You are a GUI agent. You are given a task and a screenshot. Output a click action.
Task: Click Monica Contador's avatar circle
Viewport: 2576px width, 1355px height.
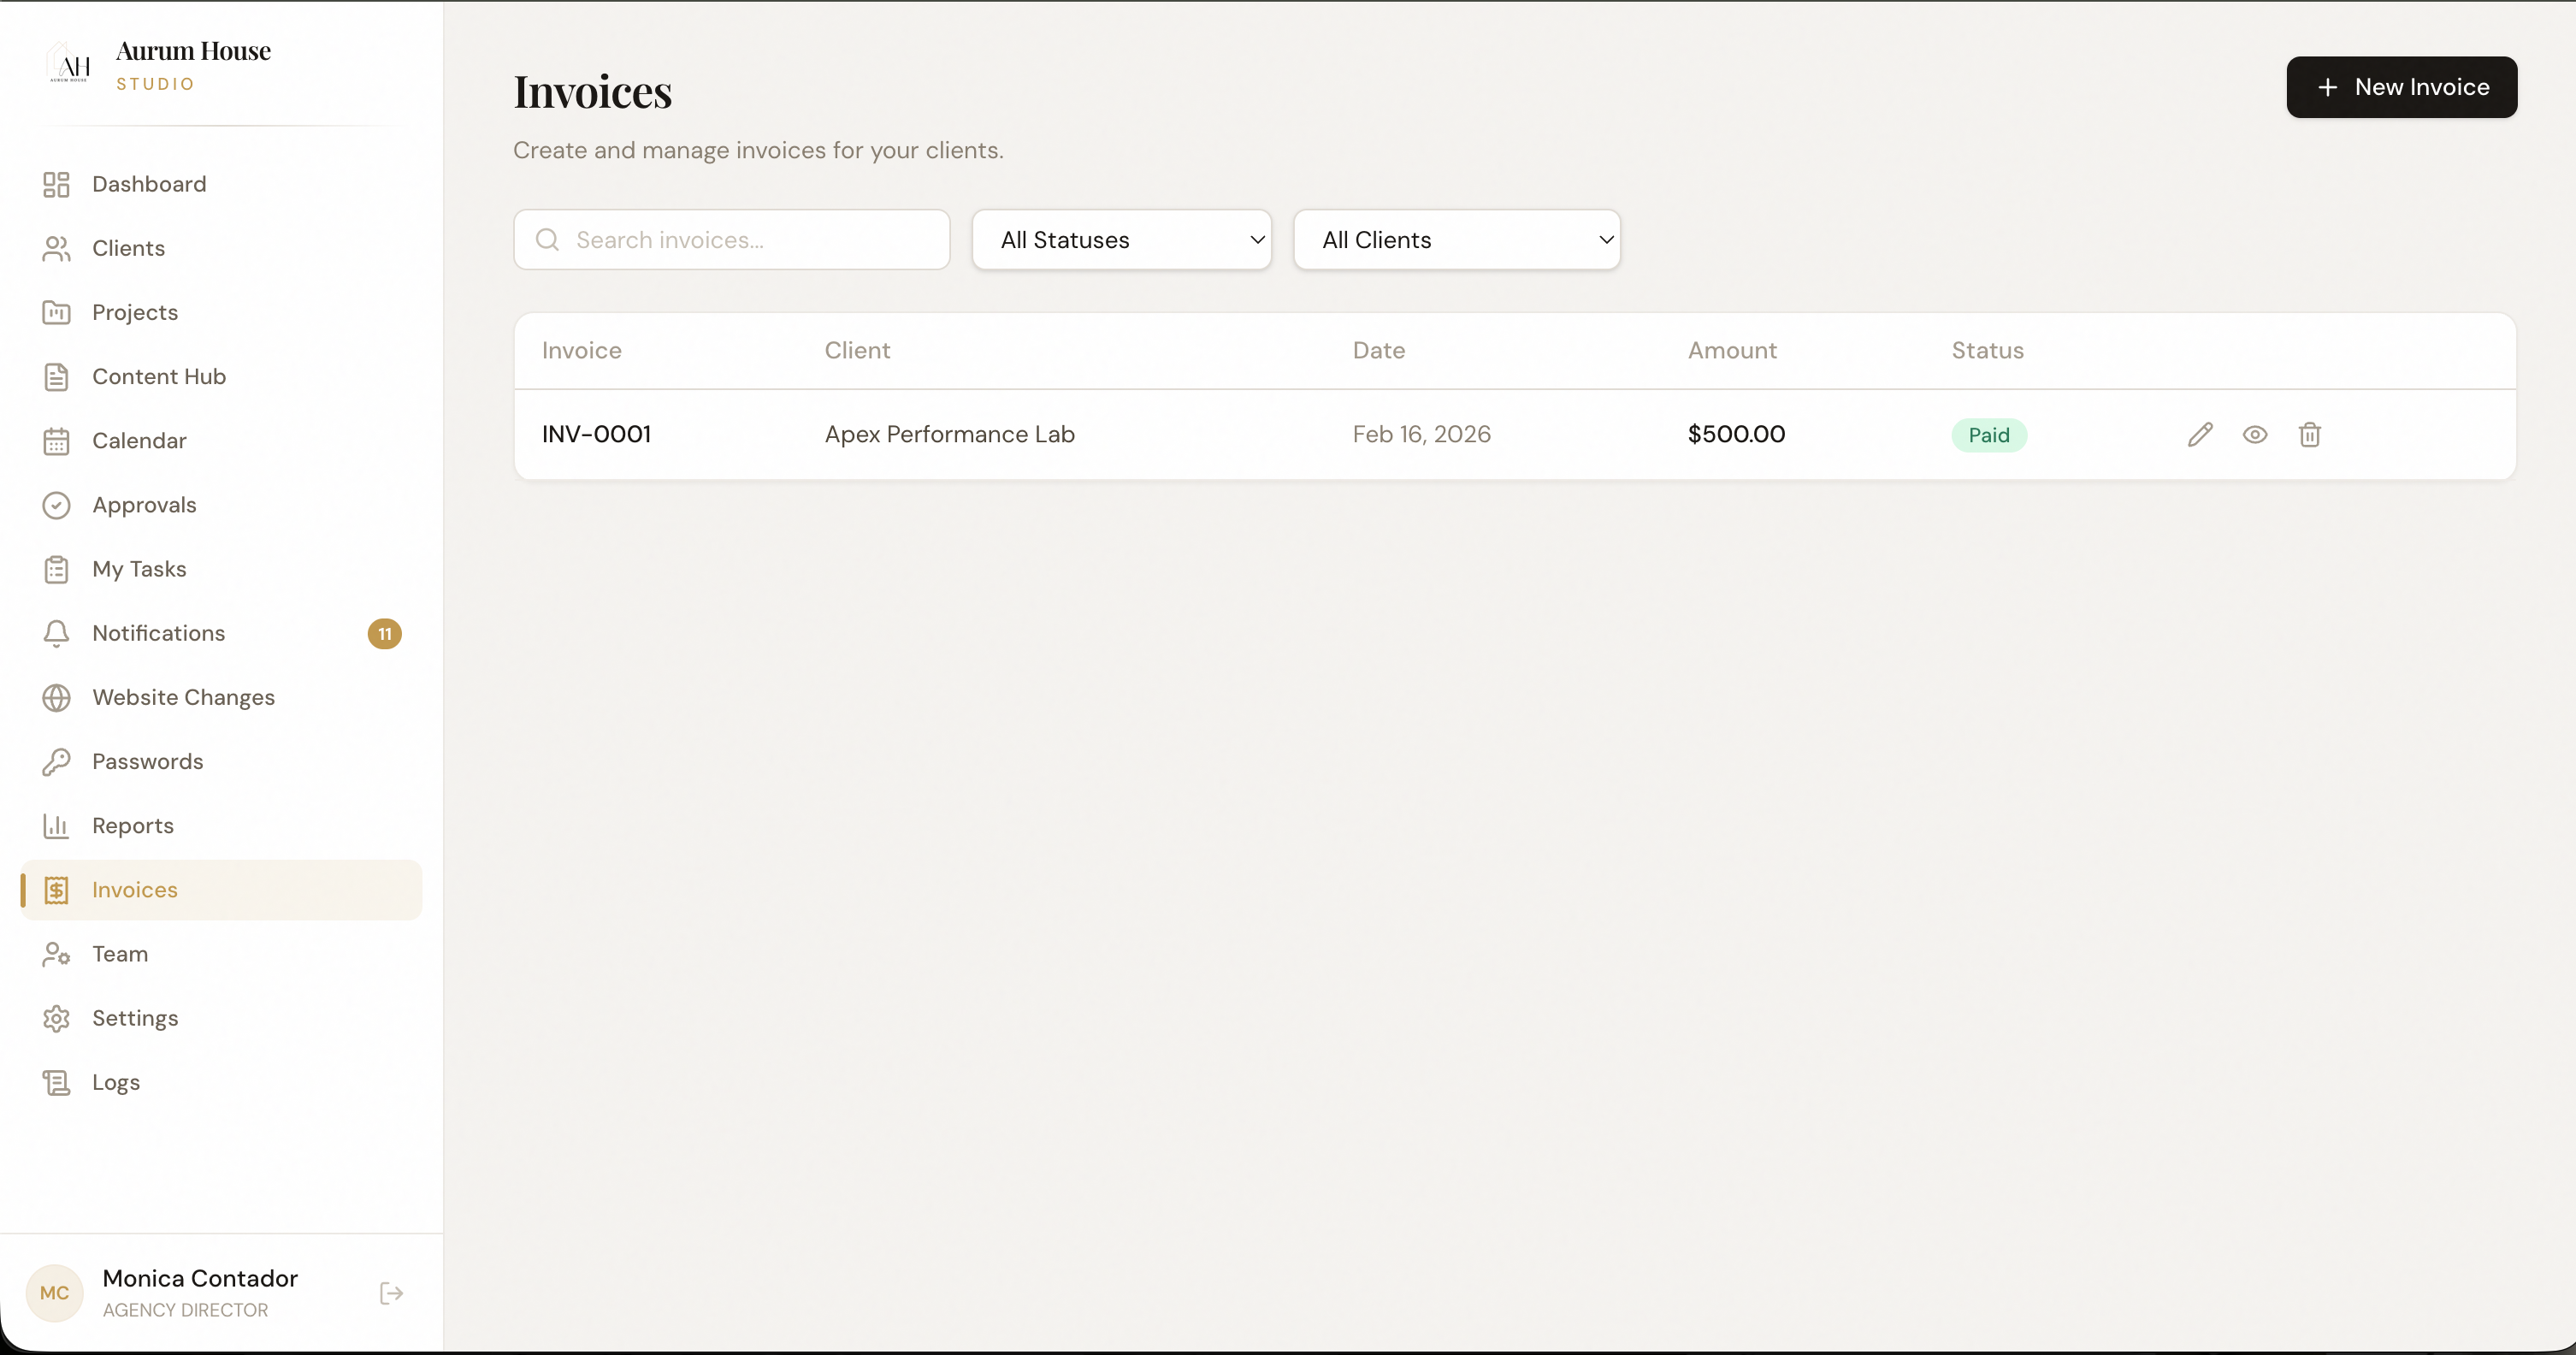pyautogui.click(x=55, y=1292)
